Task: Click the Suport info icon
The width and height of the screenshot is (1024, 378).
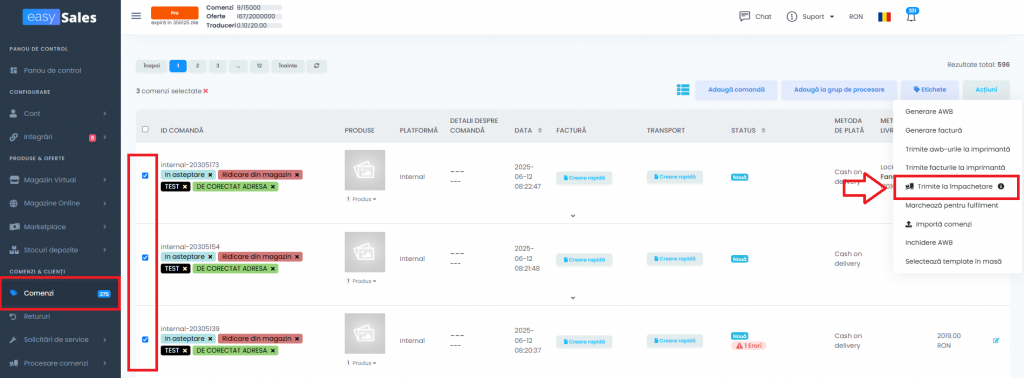Action: [792, 16]
